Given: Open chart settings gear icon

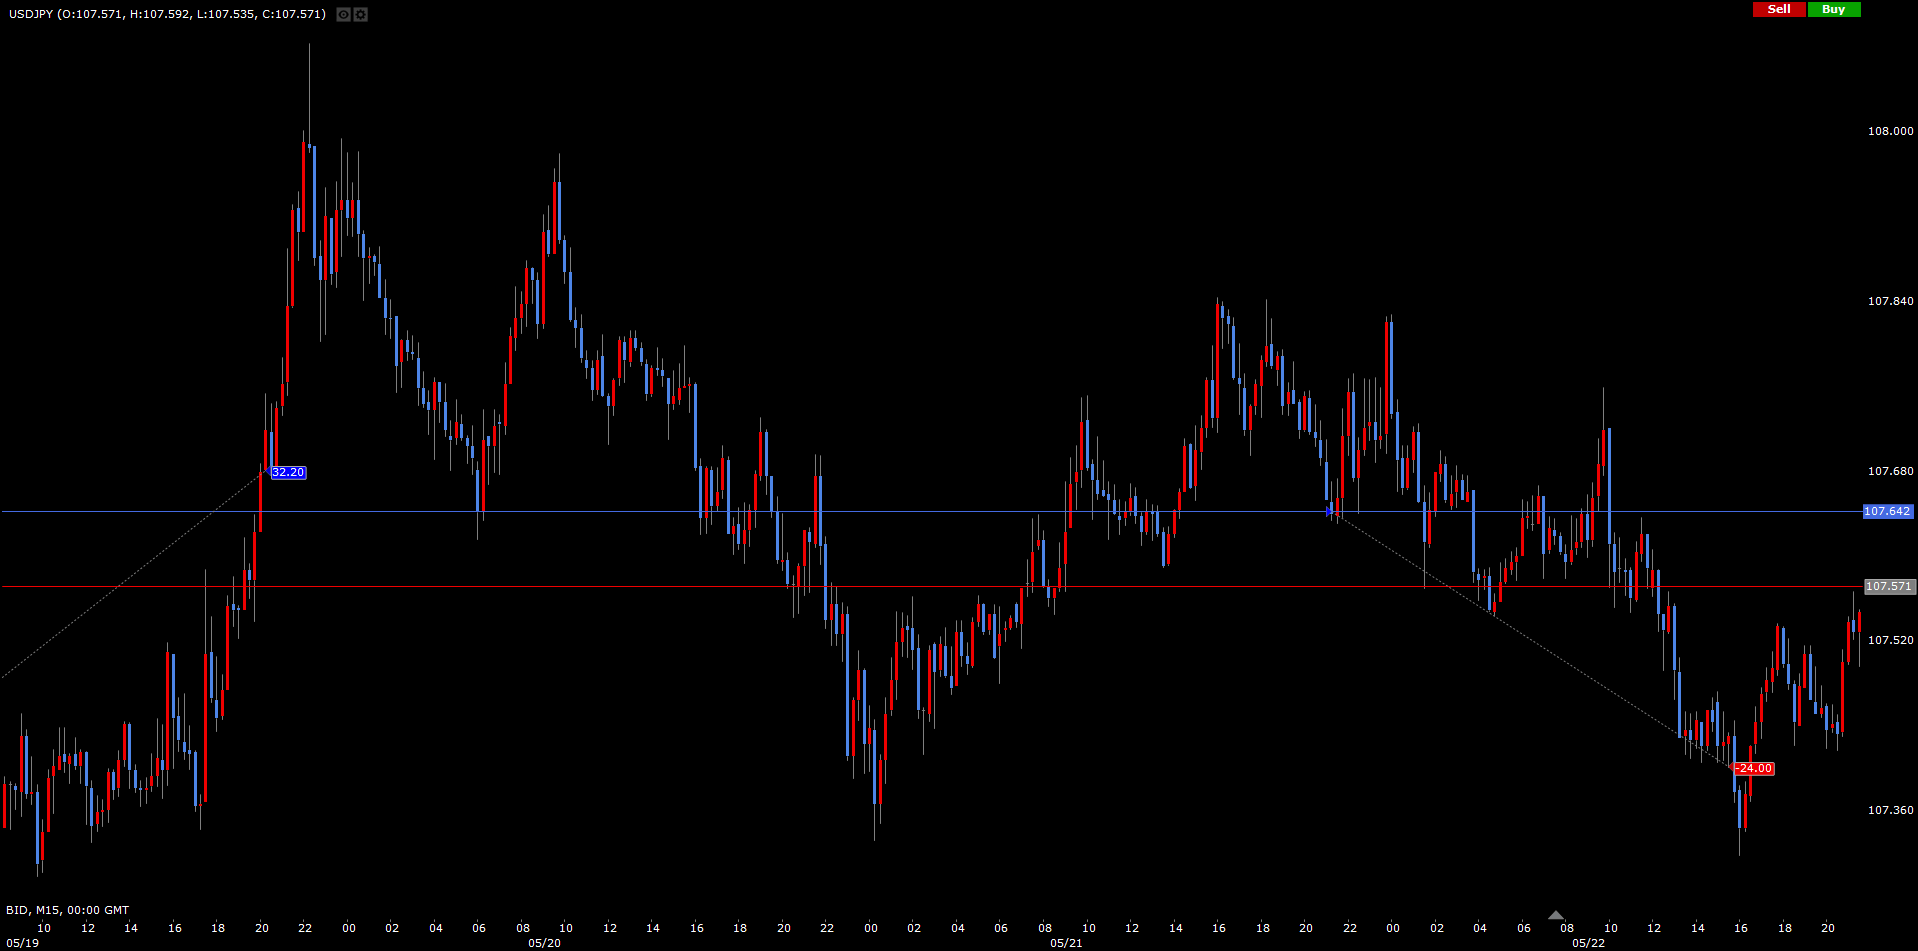Looking at the screenshot, I should [x=360, y=15].
